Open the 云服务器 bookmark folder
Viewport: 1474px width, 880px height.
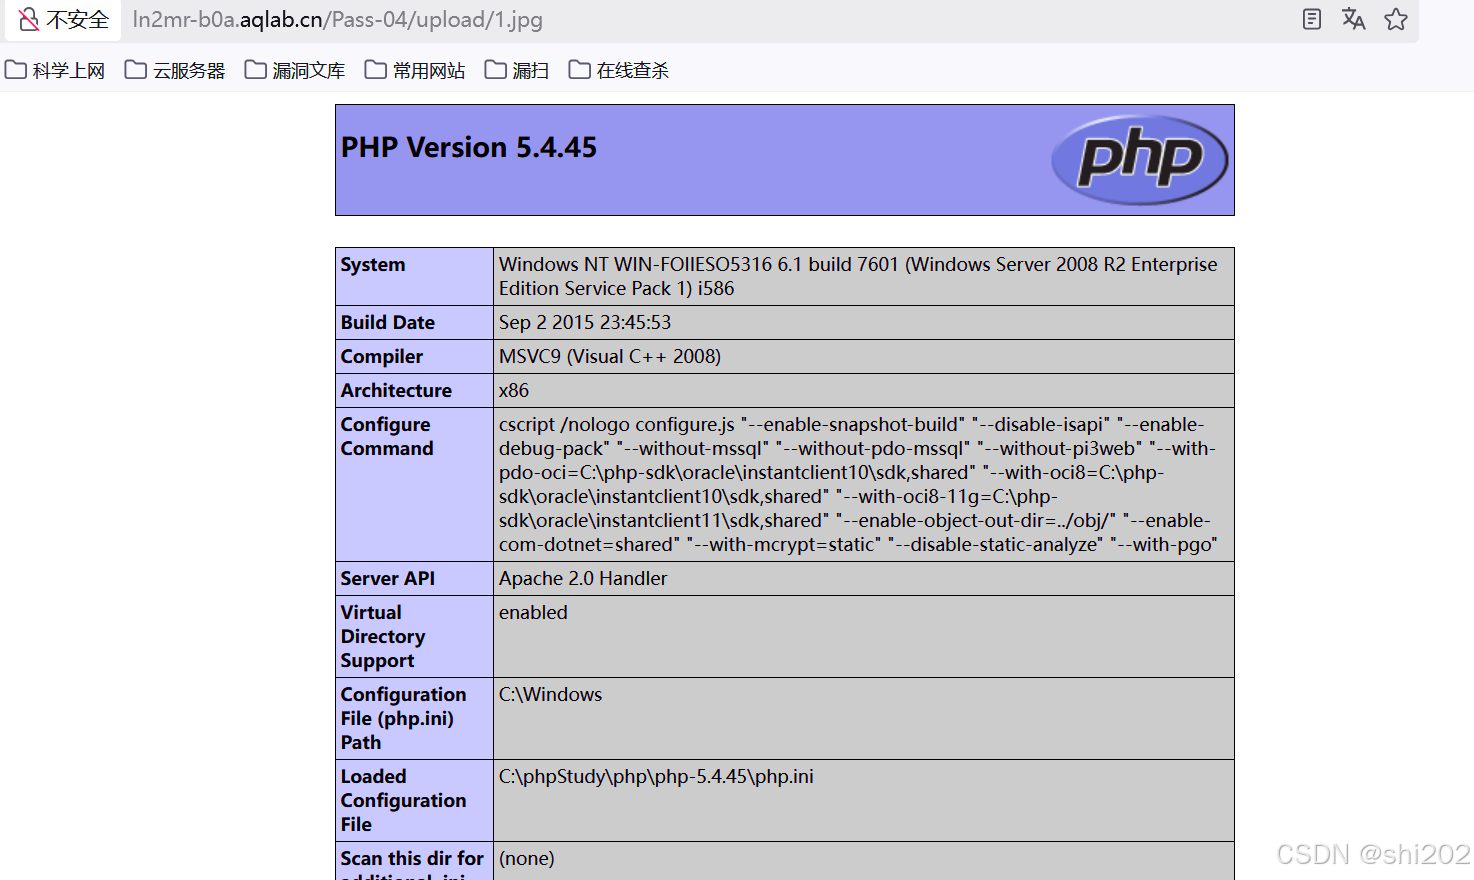click(175, 70)
